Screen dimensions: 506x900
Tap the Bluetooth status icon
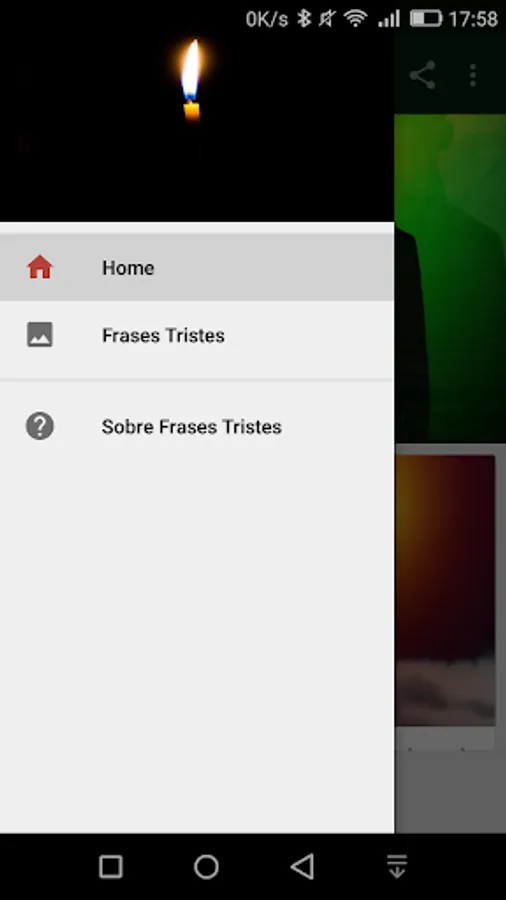pos(303,19)
